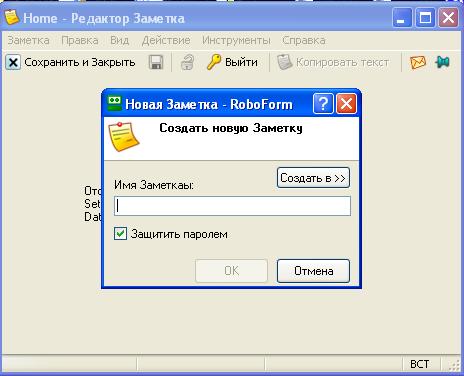Click the green pin icon in the toolbar
464x376 pixels.
point(442,62)
